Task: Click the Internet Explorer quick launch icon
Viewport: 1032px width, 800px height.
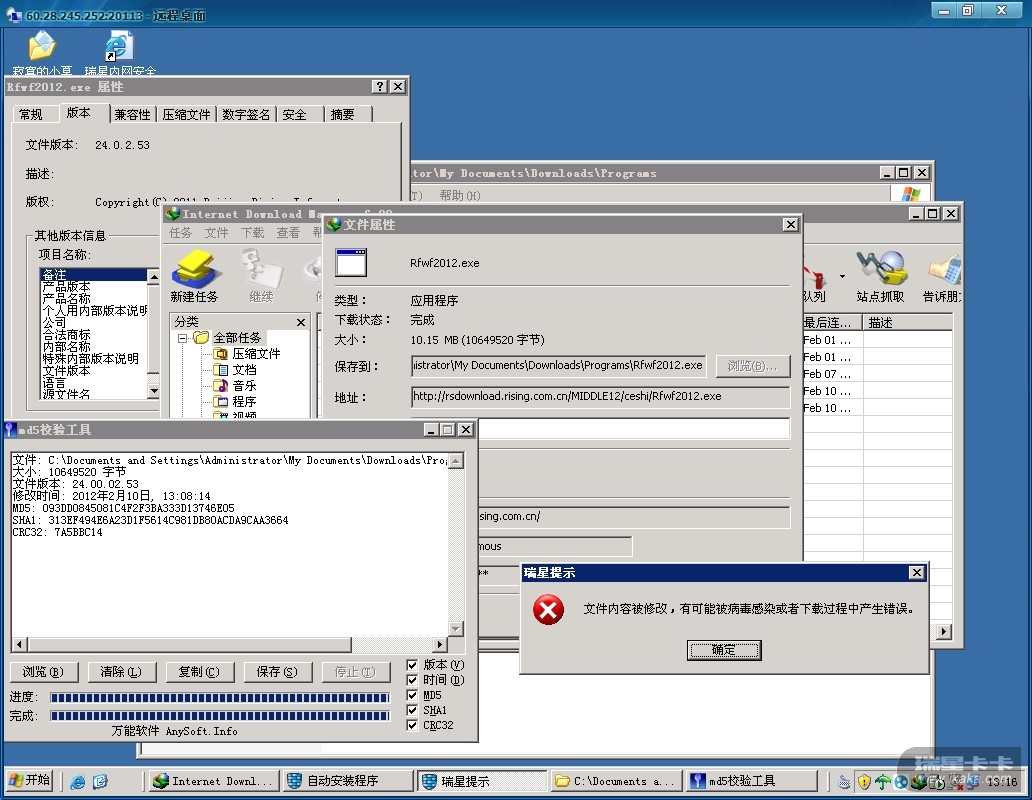Action: click(x=78, y=782)
